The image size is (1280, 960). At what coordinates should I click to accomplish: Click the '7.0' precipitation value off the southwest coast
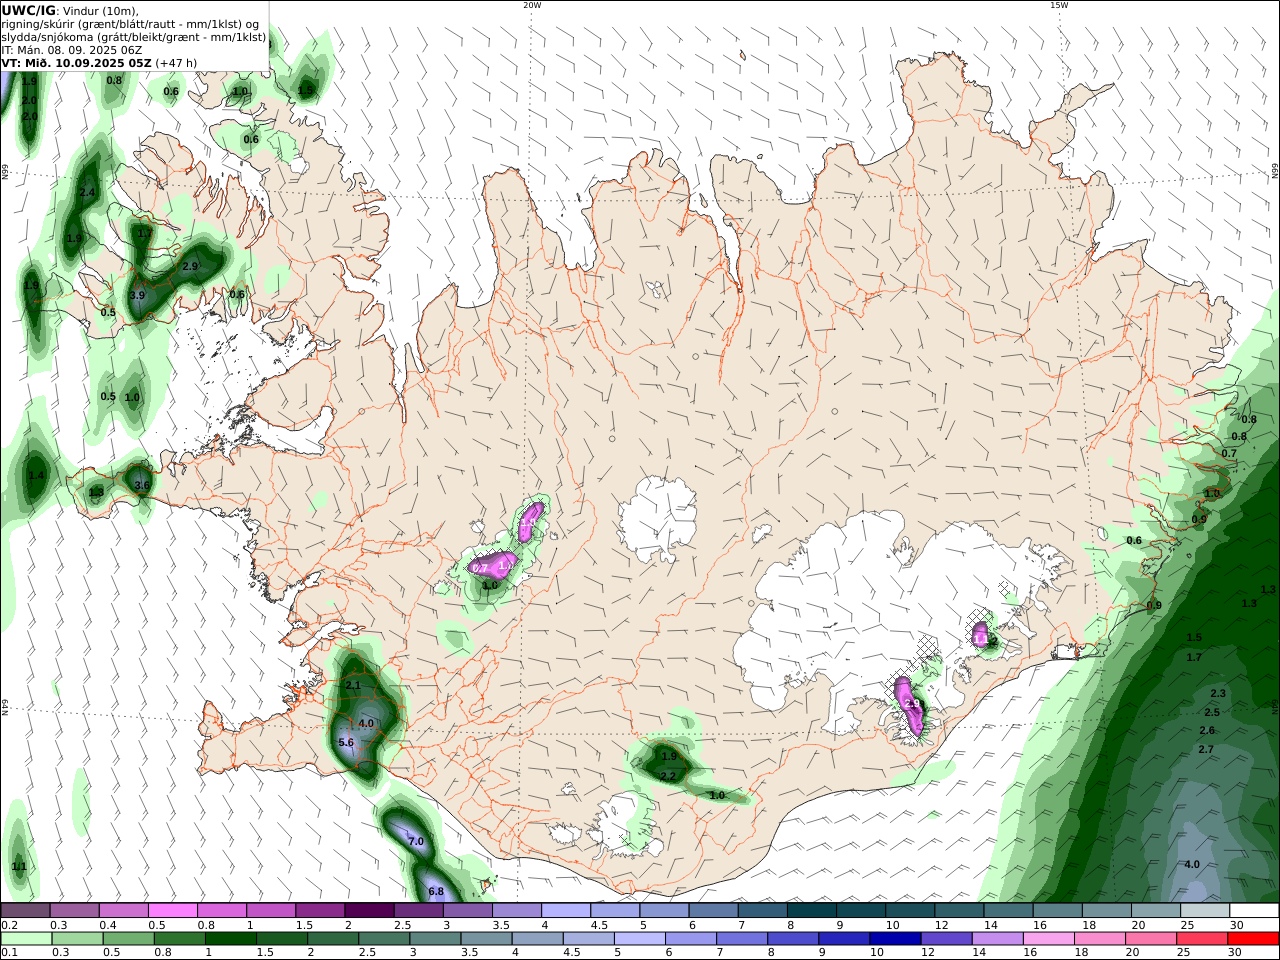(416, 842)
